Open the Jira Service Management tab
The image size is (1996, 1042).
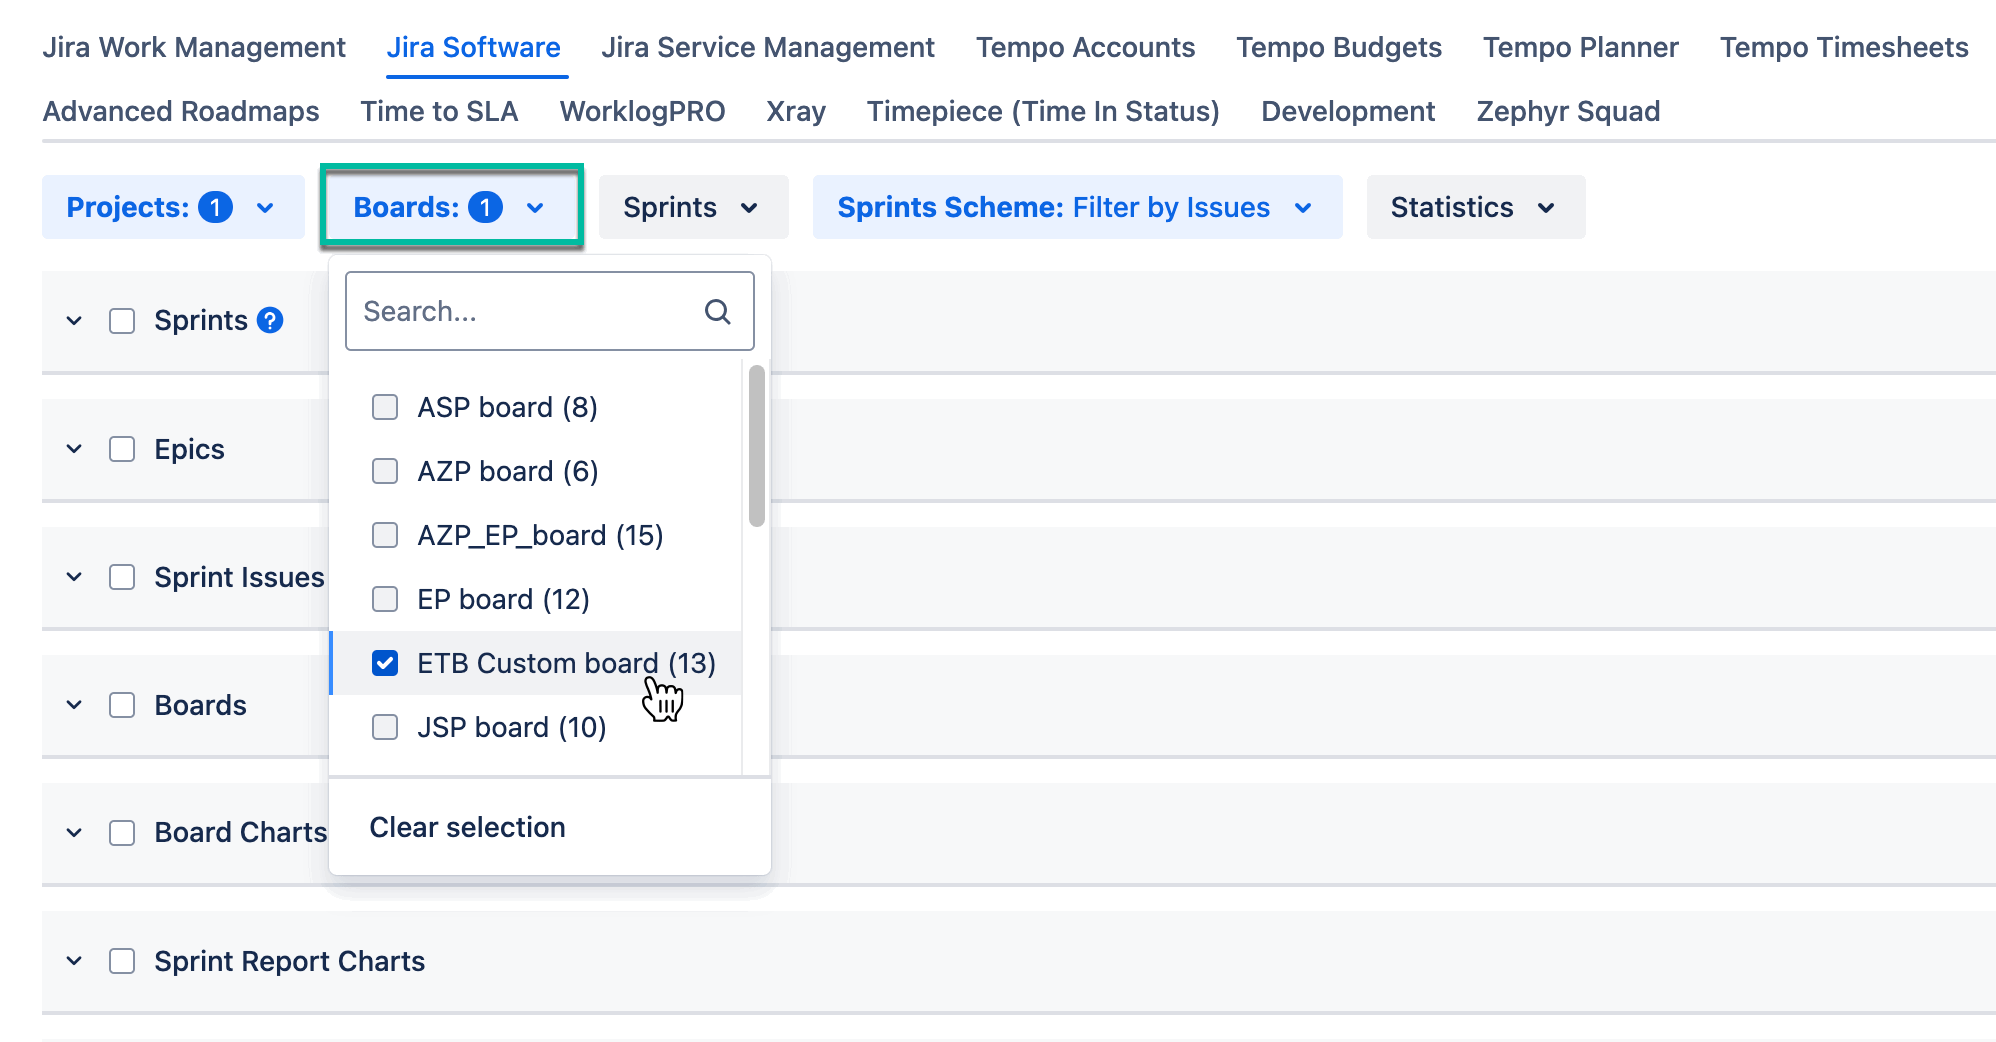[767, 47]
